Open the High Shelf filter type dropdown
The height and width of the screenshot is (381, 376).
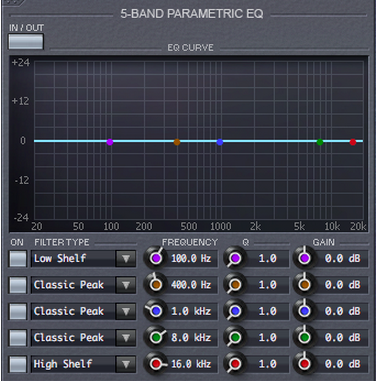[126, 364]
